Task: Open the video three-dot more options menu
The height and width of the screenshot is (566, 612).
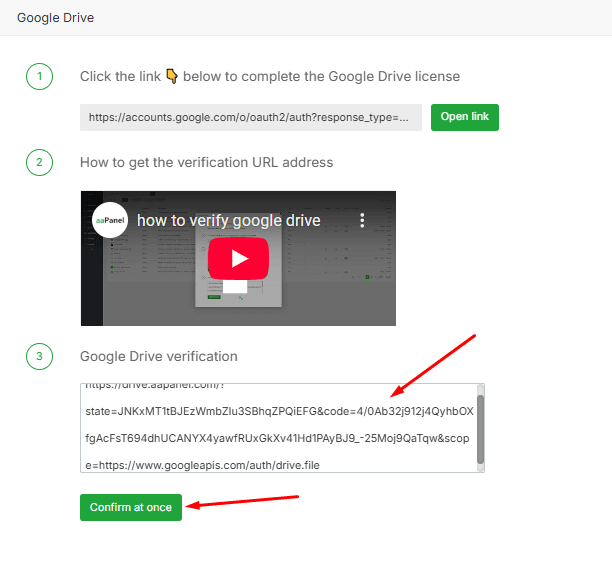Action: point(363,220)
